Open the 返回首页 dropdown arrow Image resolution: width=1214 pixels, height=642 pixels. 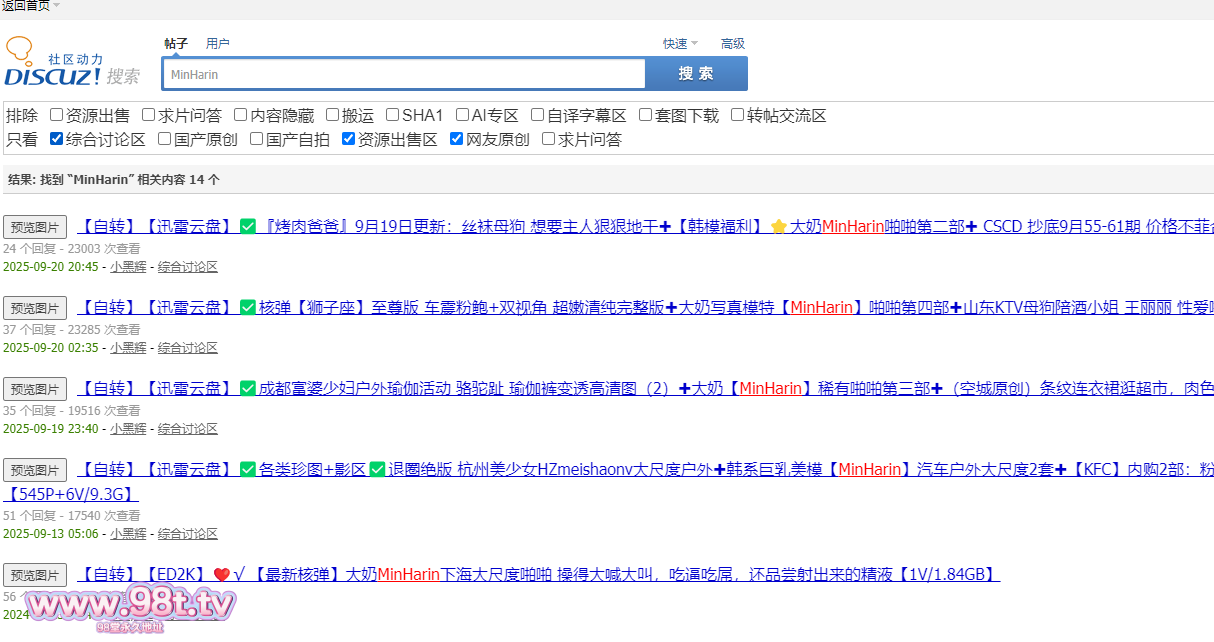[57, 6]
